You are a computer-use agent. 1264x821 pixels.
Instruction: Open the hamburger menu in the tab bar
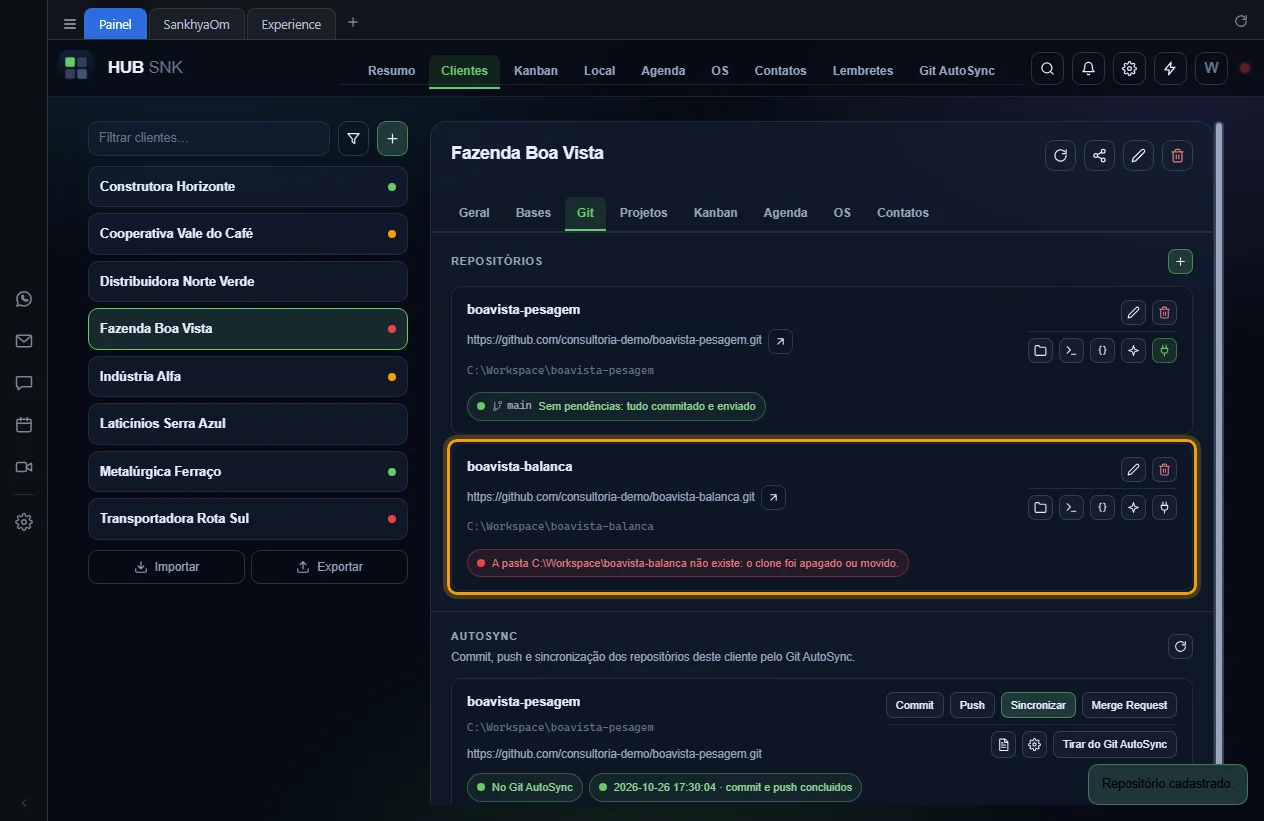pos(69,24)
